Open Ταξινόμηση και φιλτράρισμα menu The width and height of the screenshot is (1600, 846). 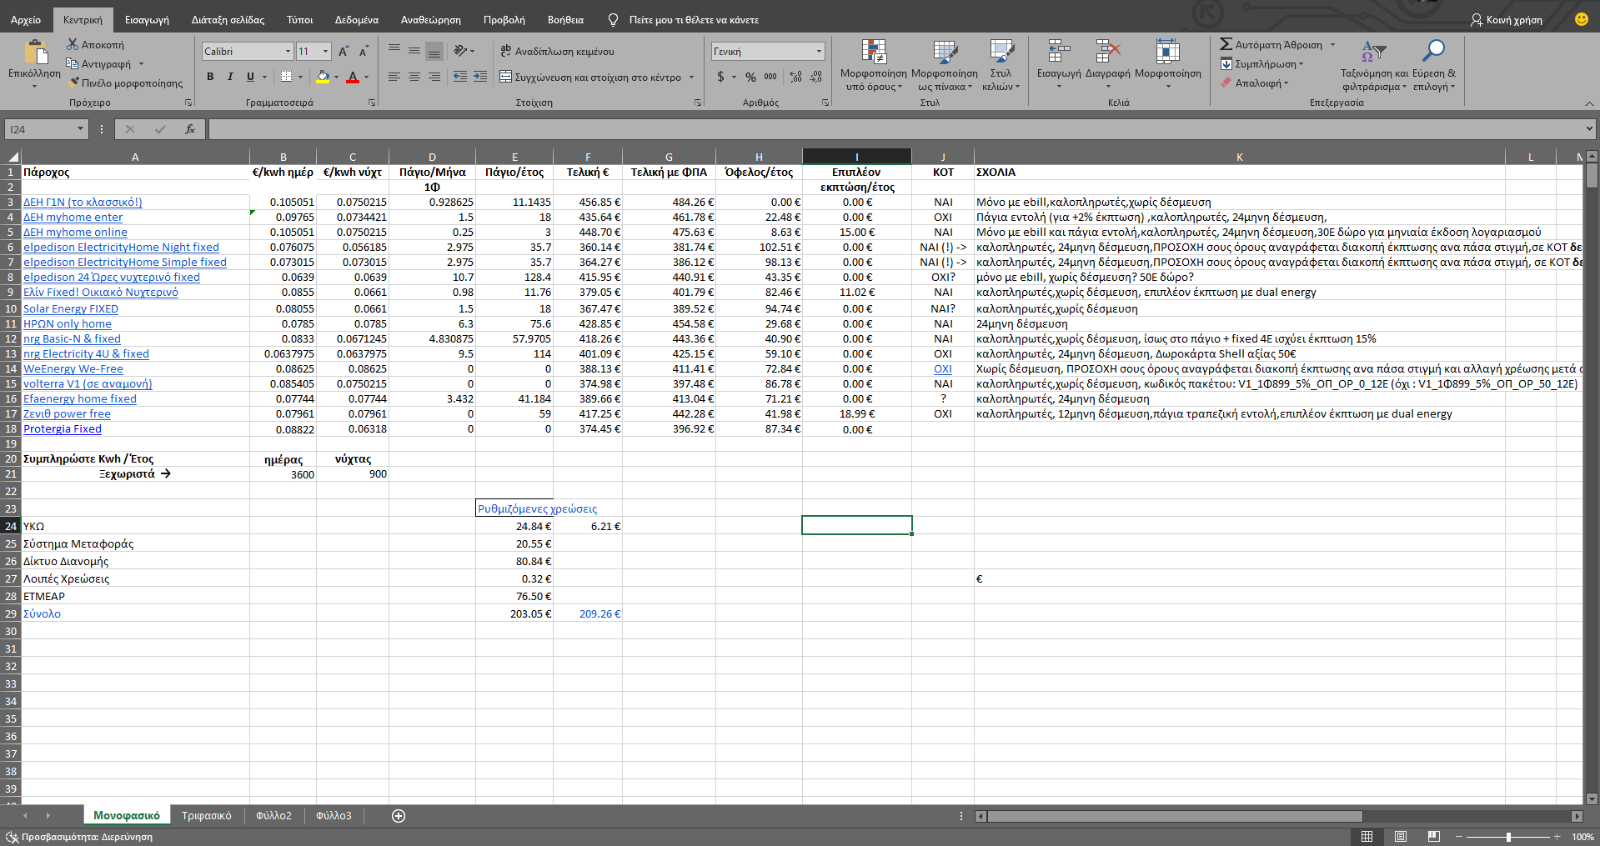(x=1374, y=66)
